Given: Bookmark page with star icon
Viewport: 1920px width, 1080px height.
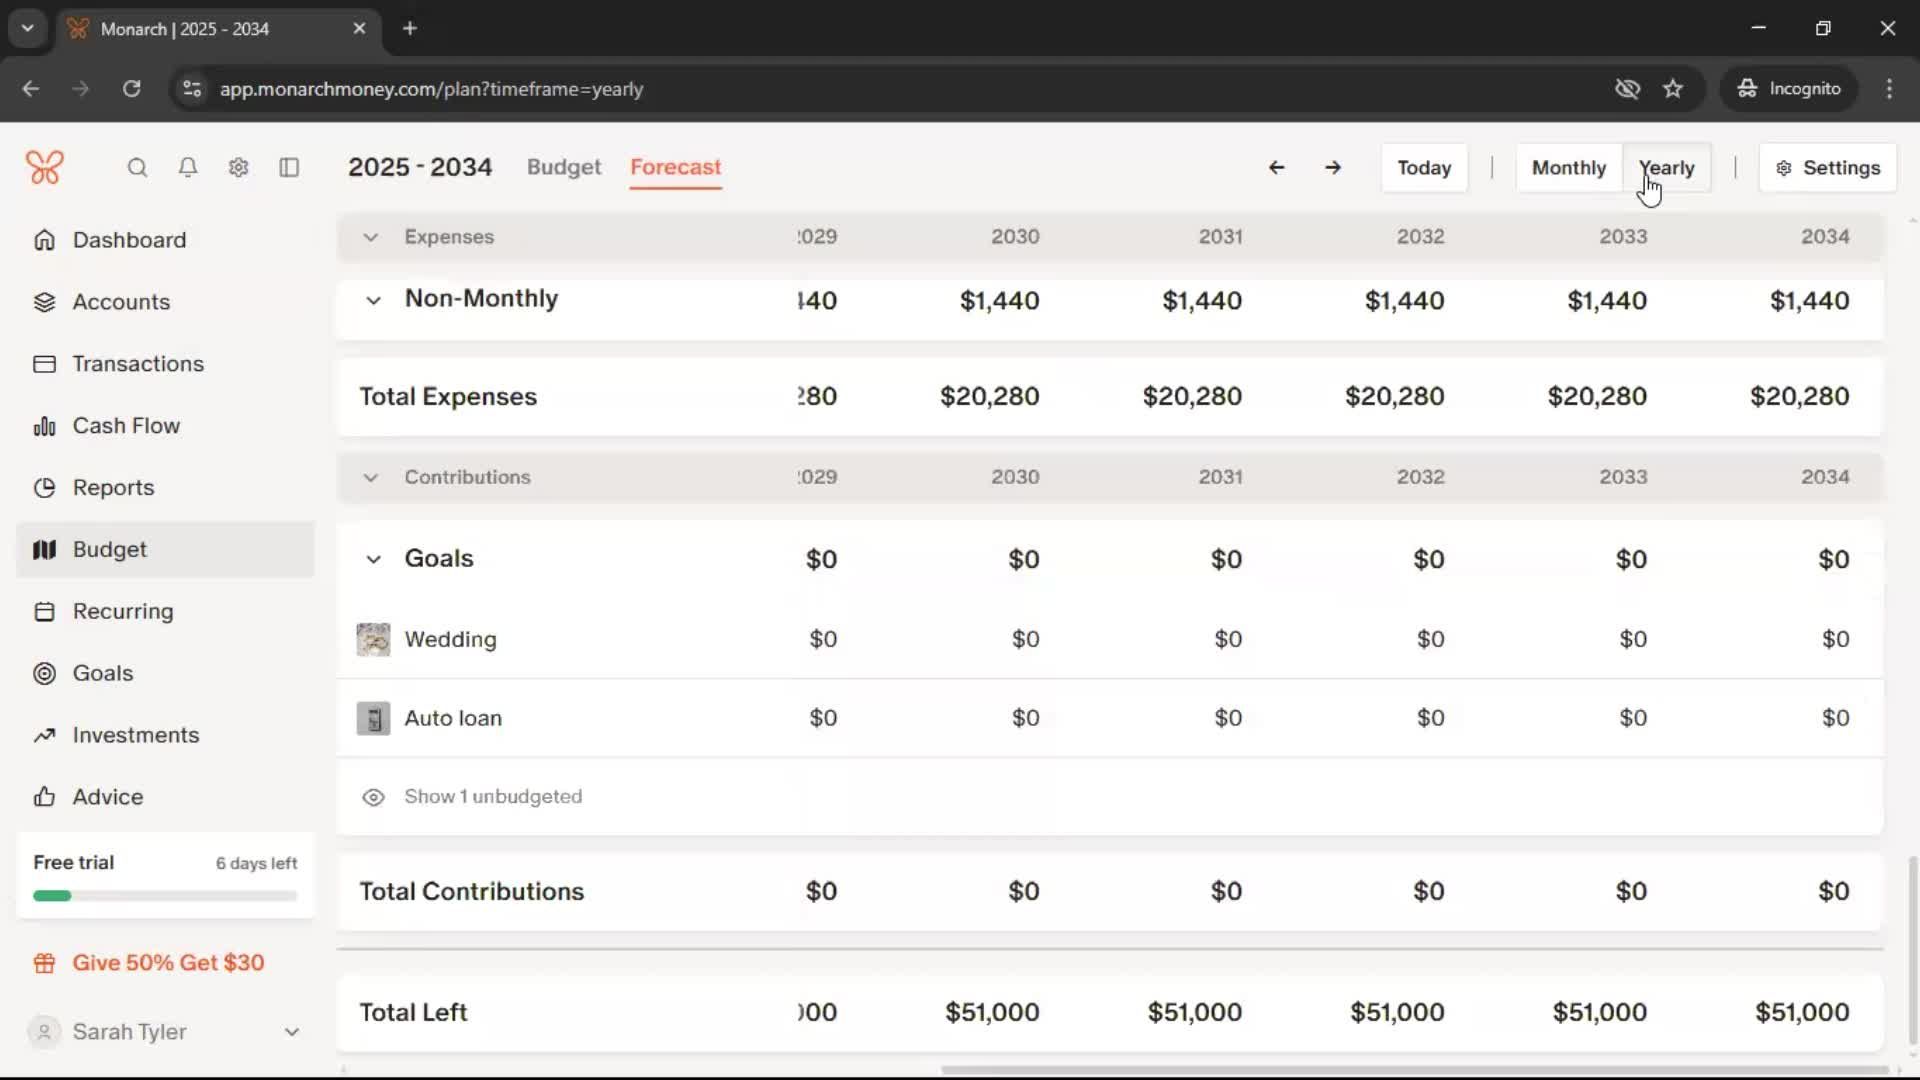Looking at the screenshot, I should 1673,89.
